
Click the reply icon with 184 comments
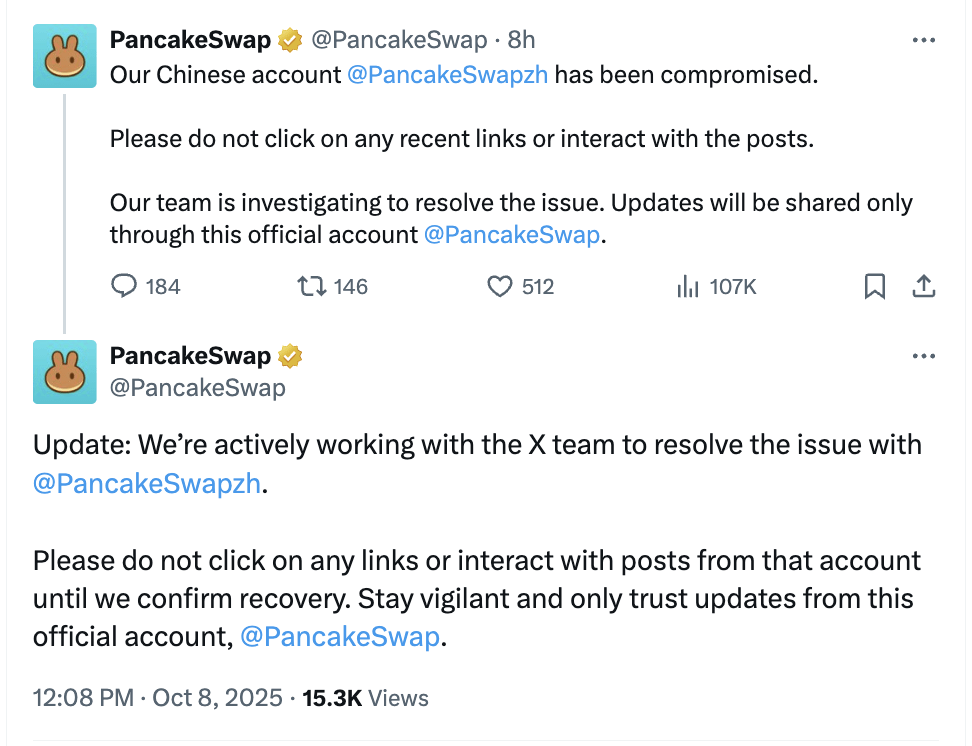[124, 287]
